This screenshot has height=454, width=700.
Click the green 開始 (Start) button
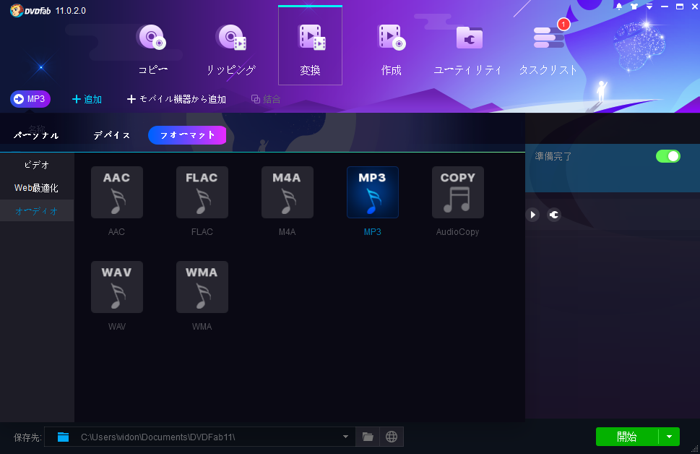pyautogui.click(x=627, y=437)
